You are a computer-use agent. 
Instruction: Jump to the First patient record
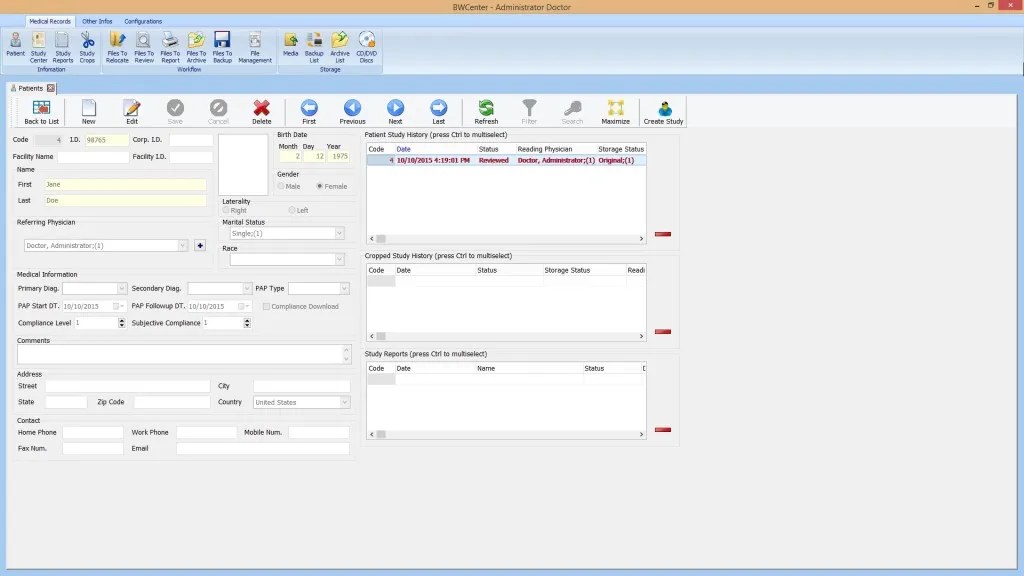(x=309, y=112)
